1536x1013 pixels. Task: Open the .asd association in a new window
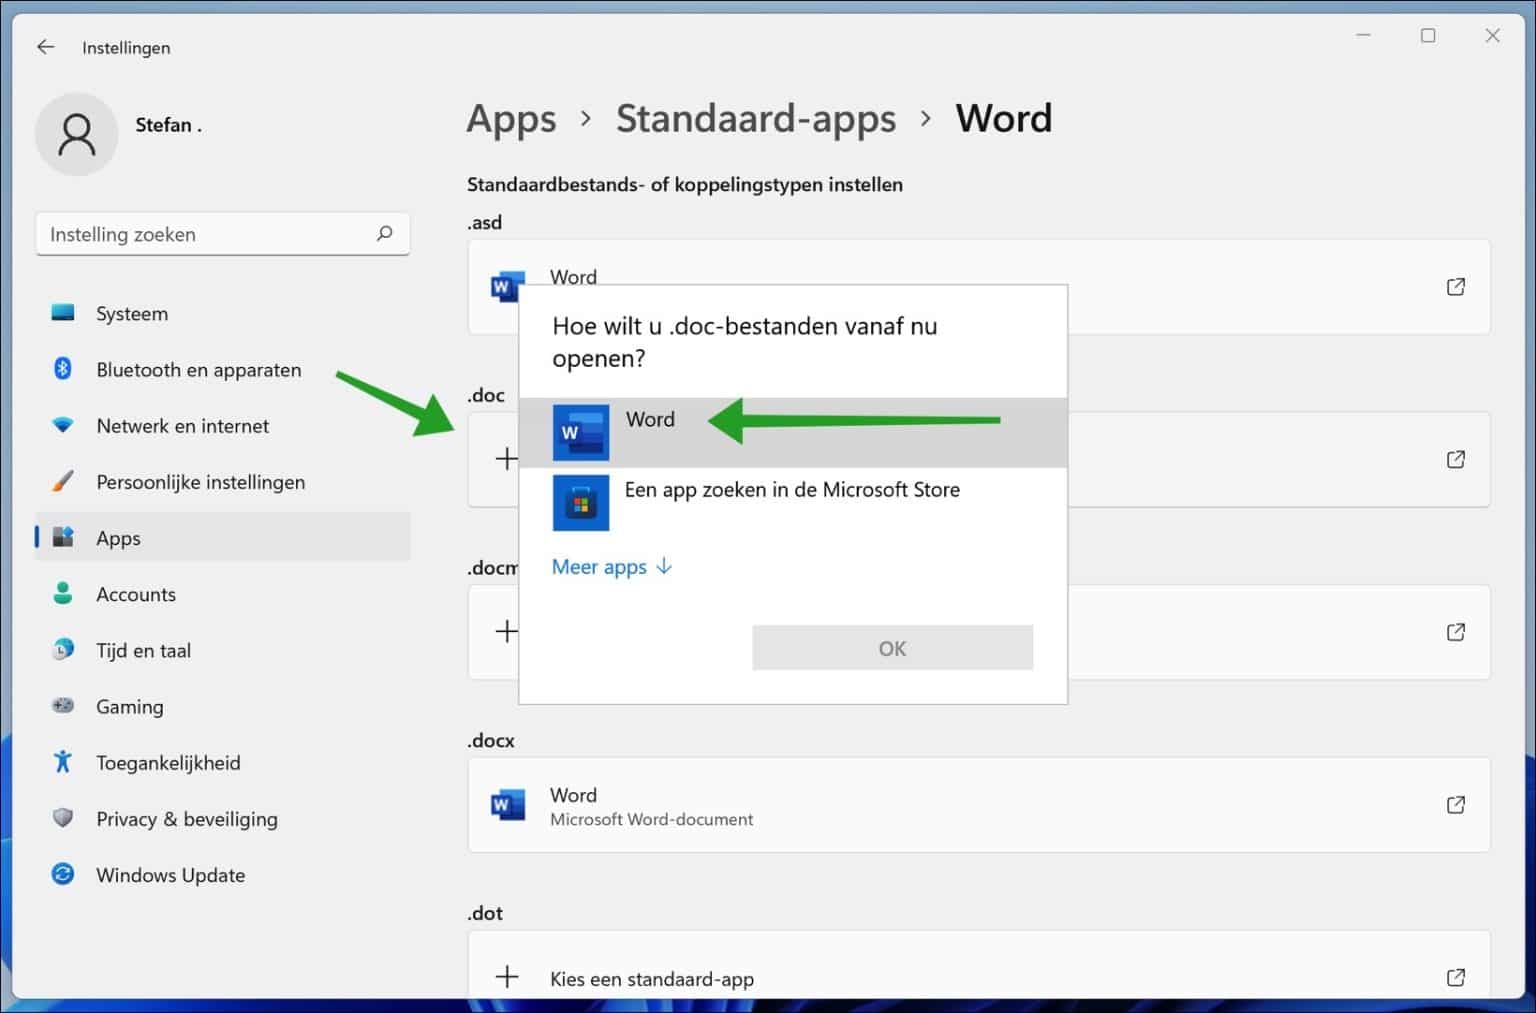1456,286
